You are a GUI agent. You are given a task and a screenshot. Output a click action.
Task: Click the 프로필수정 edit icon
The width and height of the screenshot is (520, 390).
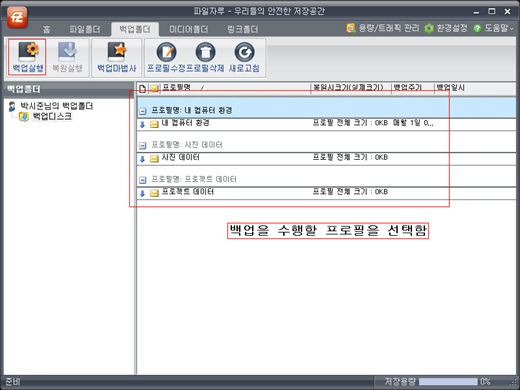[166, 57]
